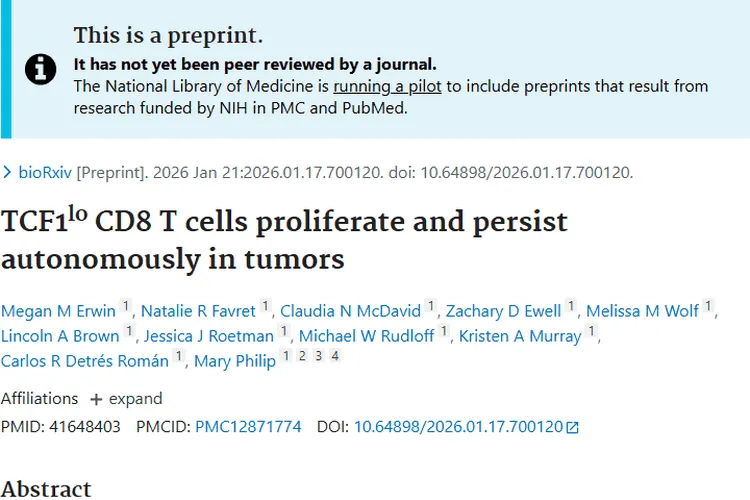The width and height of the screenshot is (750, 500).
Task: Open author Megan M Erwin
Action: point(58,311)
